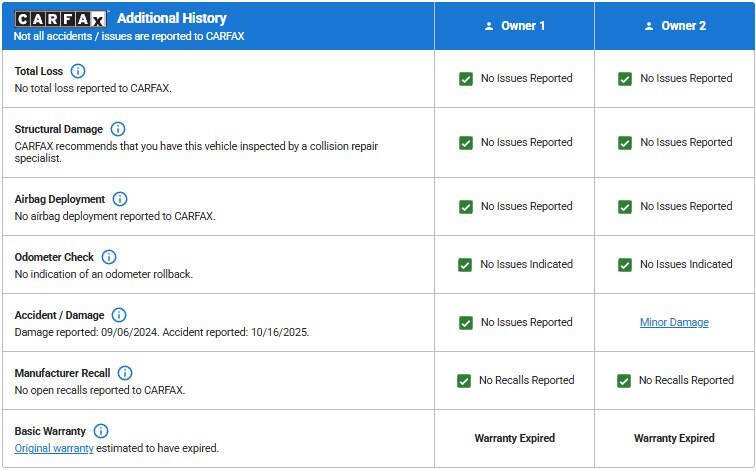Open Structural Damage info tooltip icon
Screen dimensions: 756x471
[x=118, y=129]
